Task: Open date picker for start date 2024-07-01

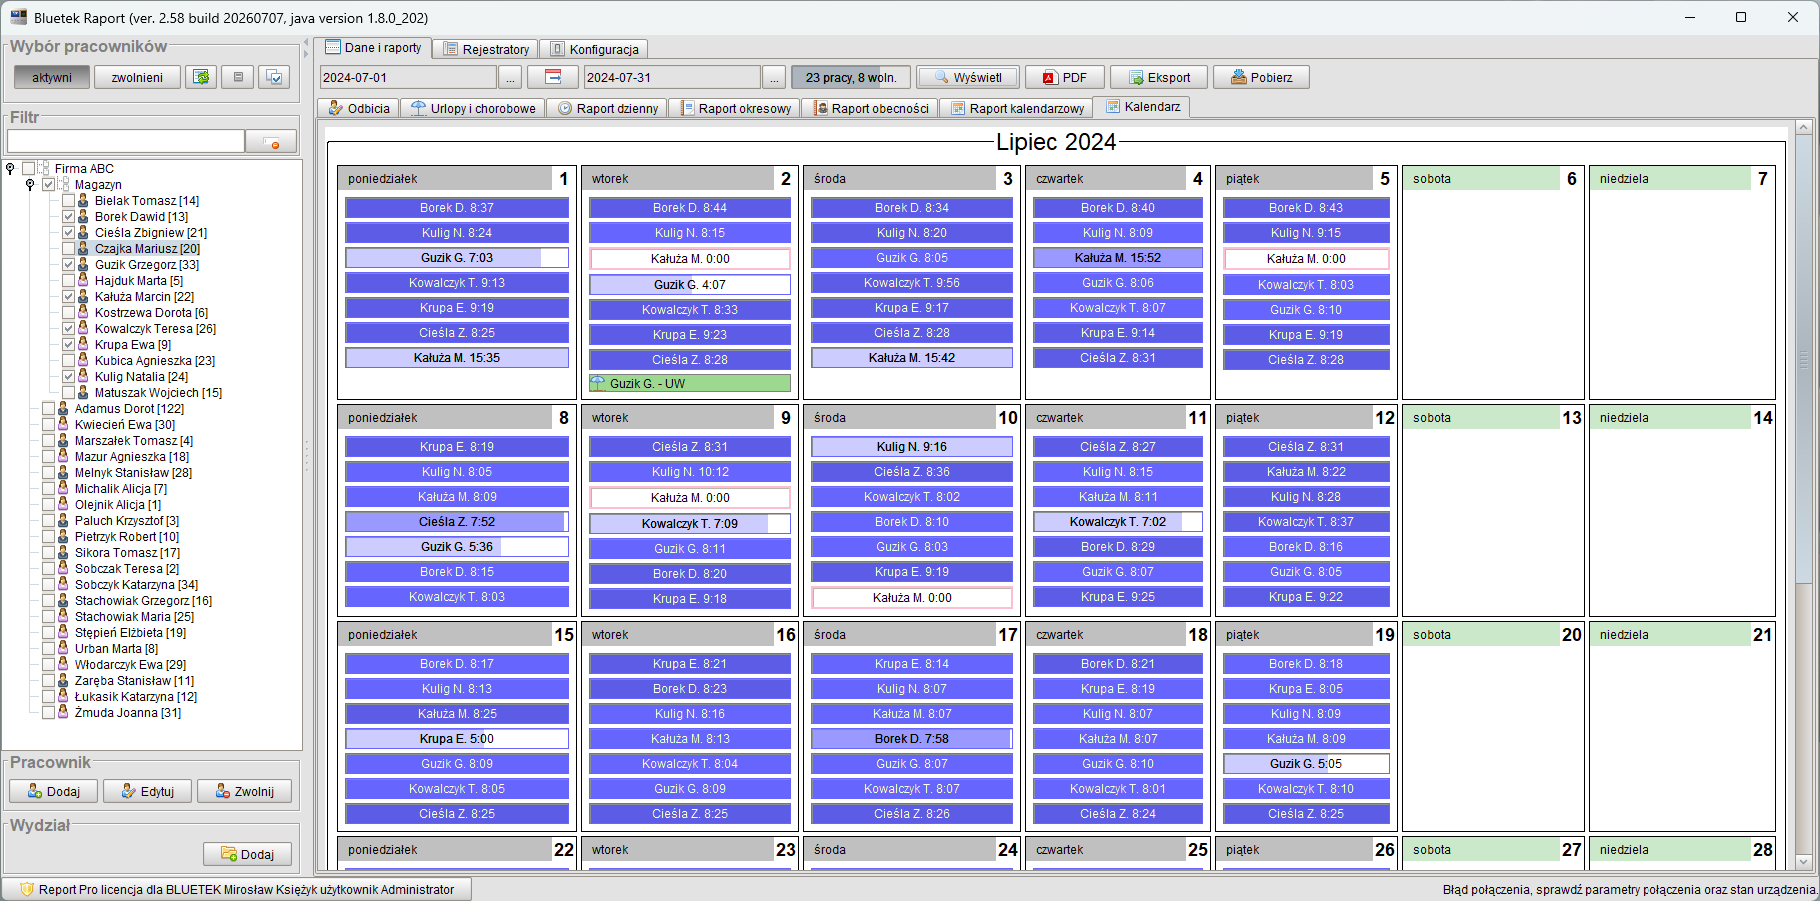Action: [510, 77]
